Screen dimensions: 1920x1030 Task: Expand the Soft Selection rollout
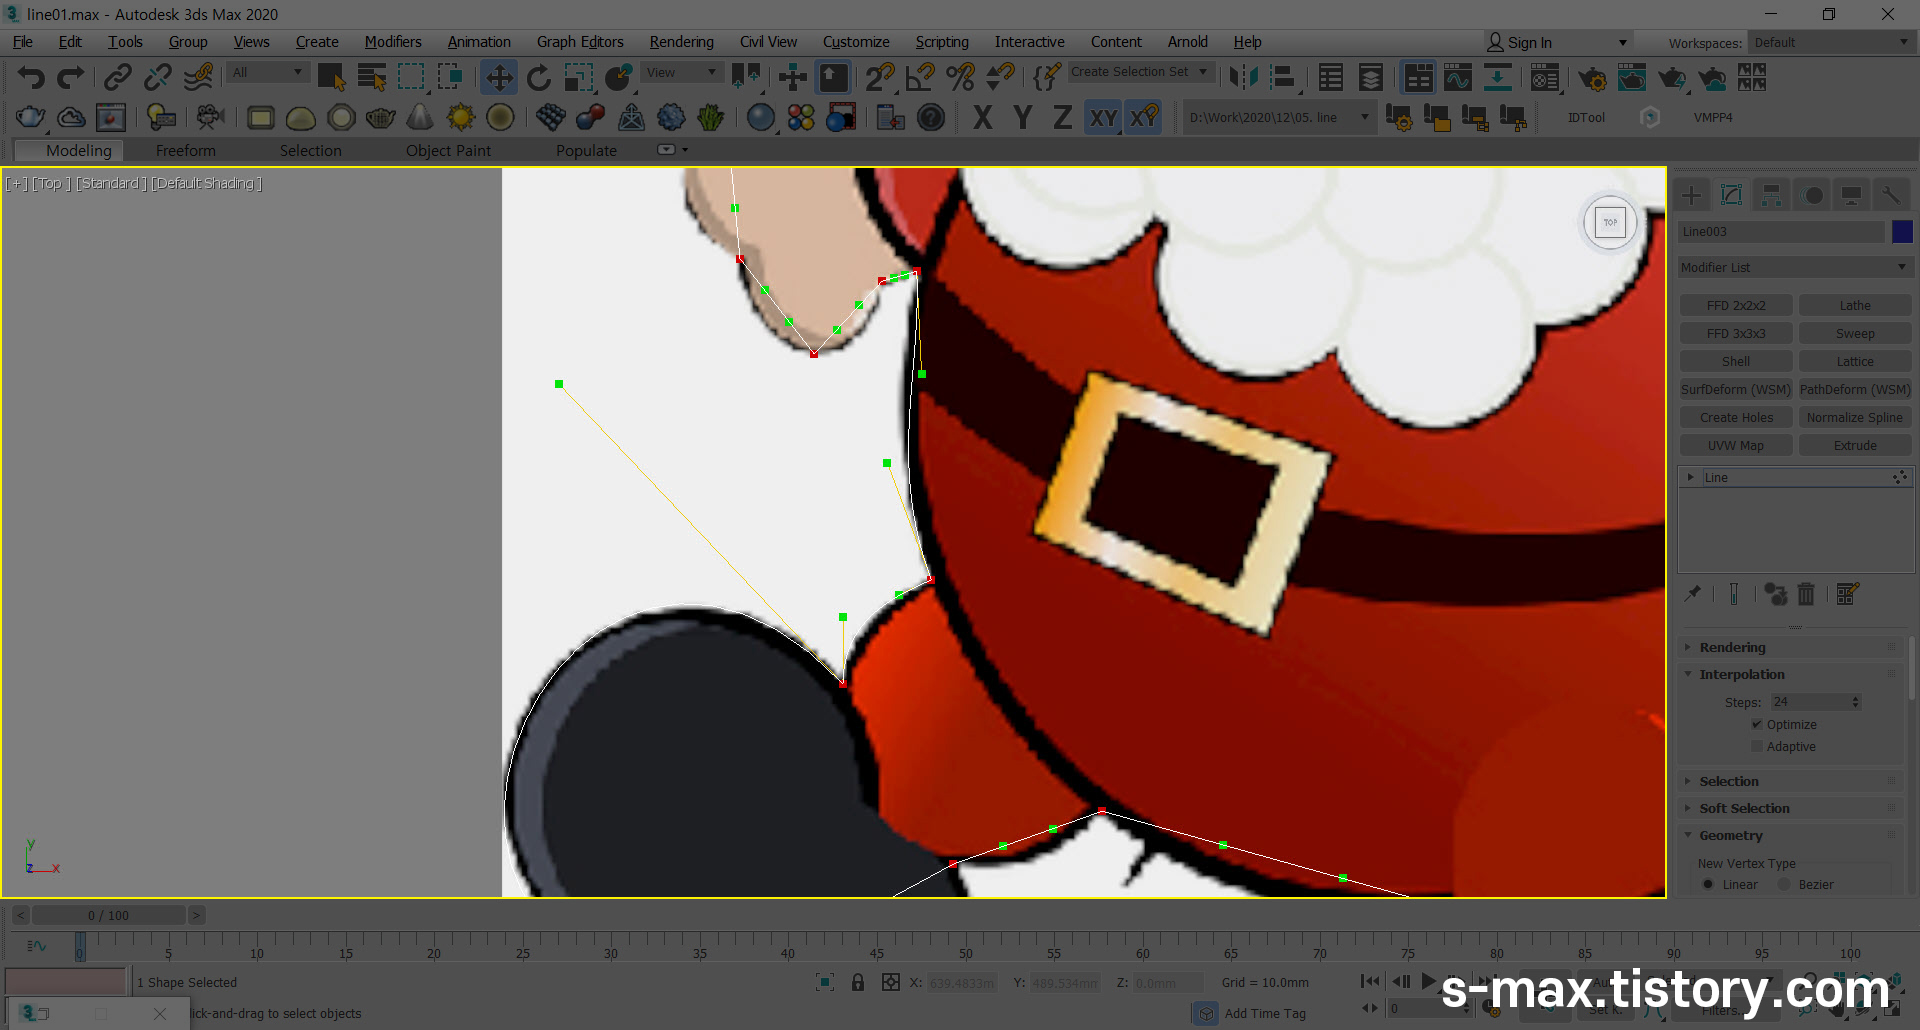(x=1791, y=808)
